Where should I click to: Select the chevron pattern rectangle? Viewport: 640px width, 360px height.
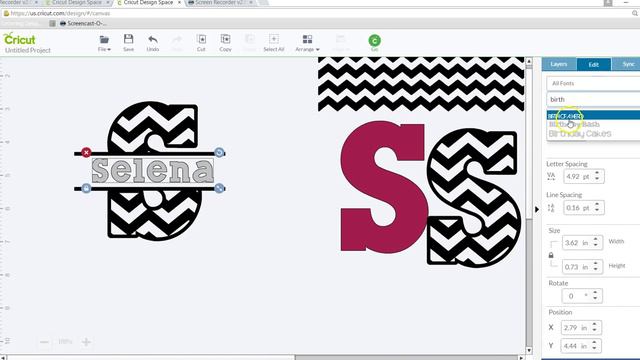(x=421, y=84)
